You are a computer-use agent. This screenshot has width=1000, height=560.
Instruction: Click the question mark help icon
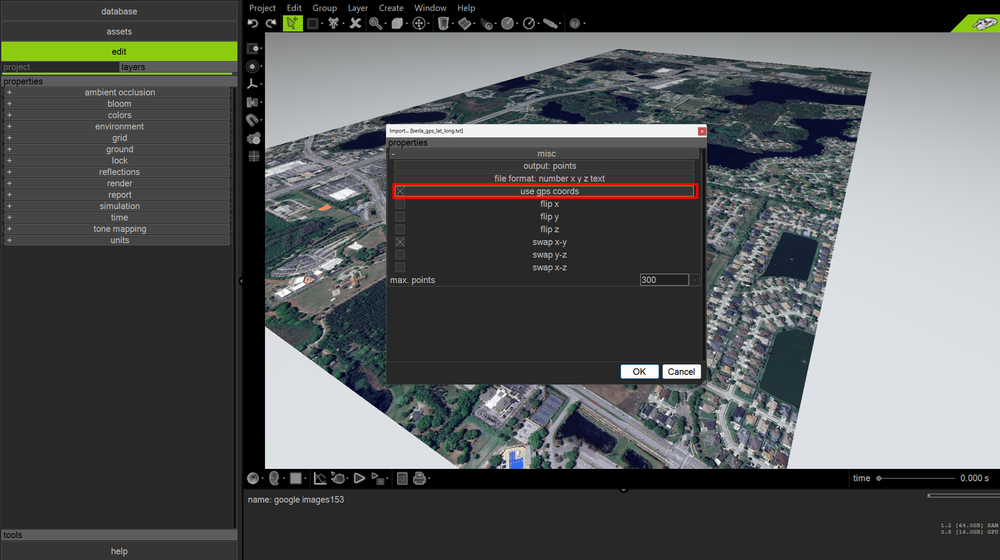coord(575,23)
